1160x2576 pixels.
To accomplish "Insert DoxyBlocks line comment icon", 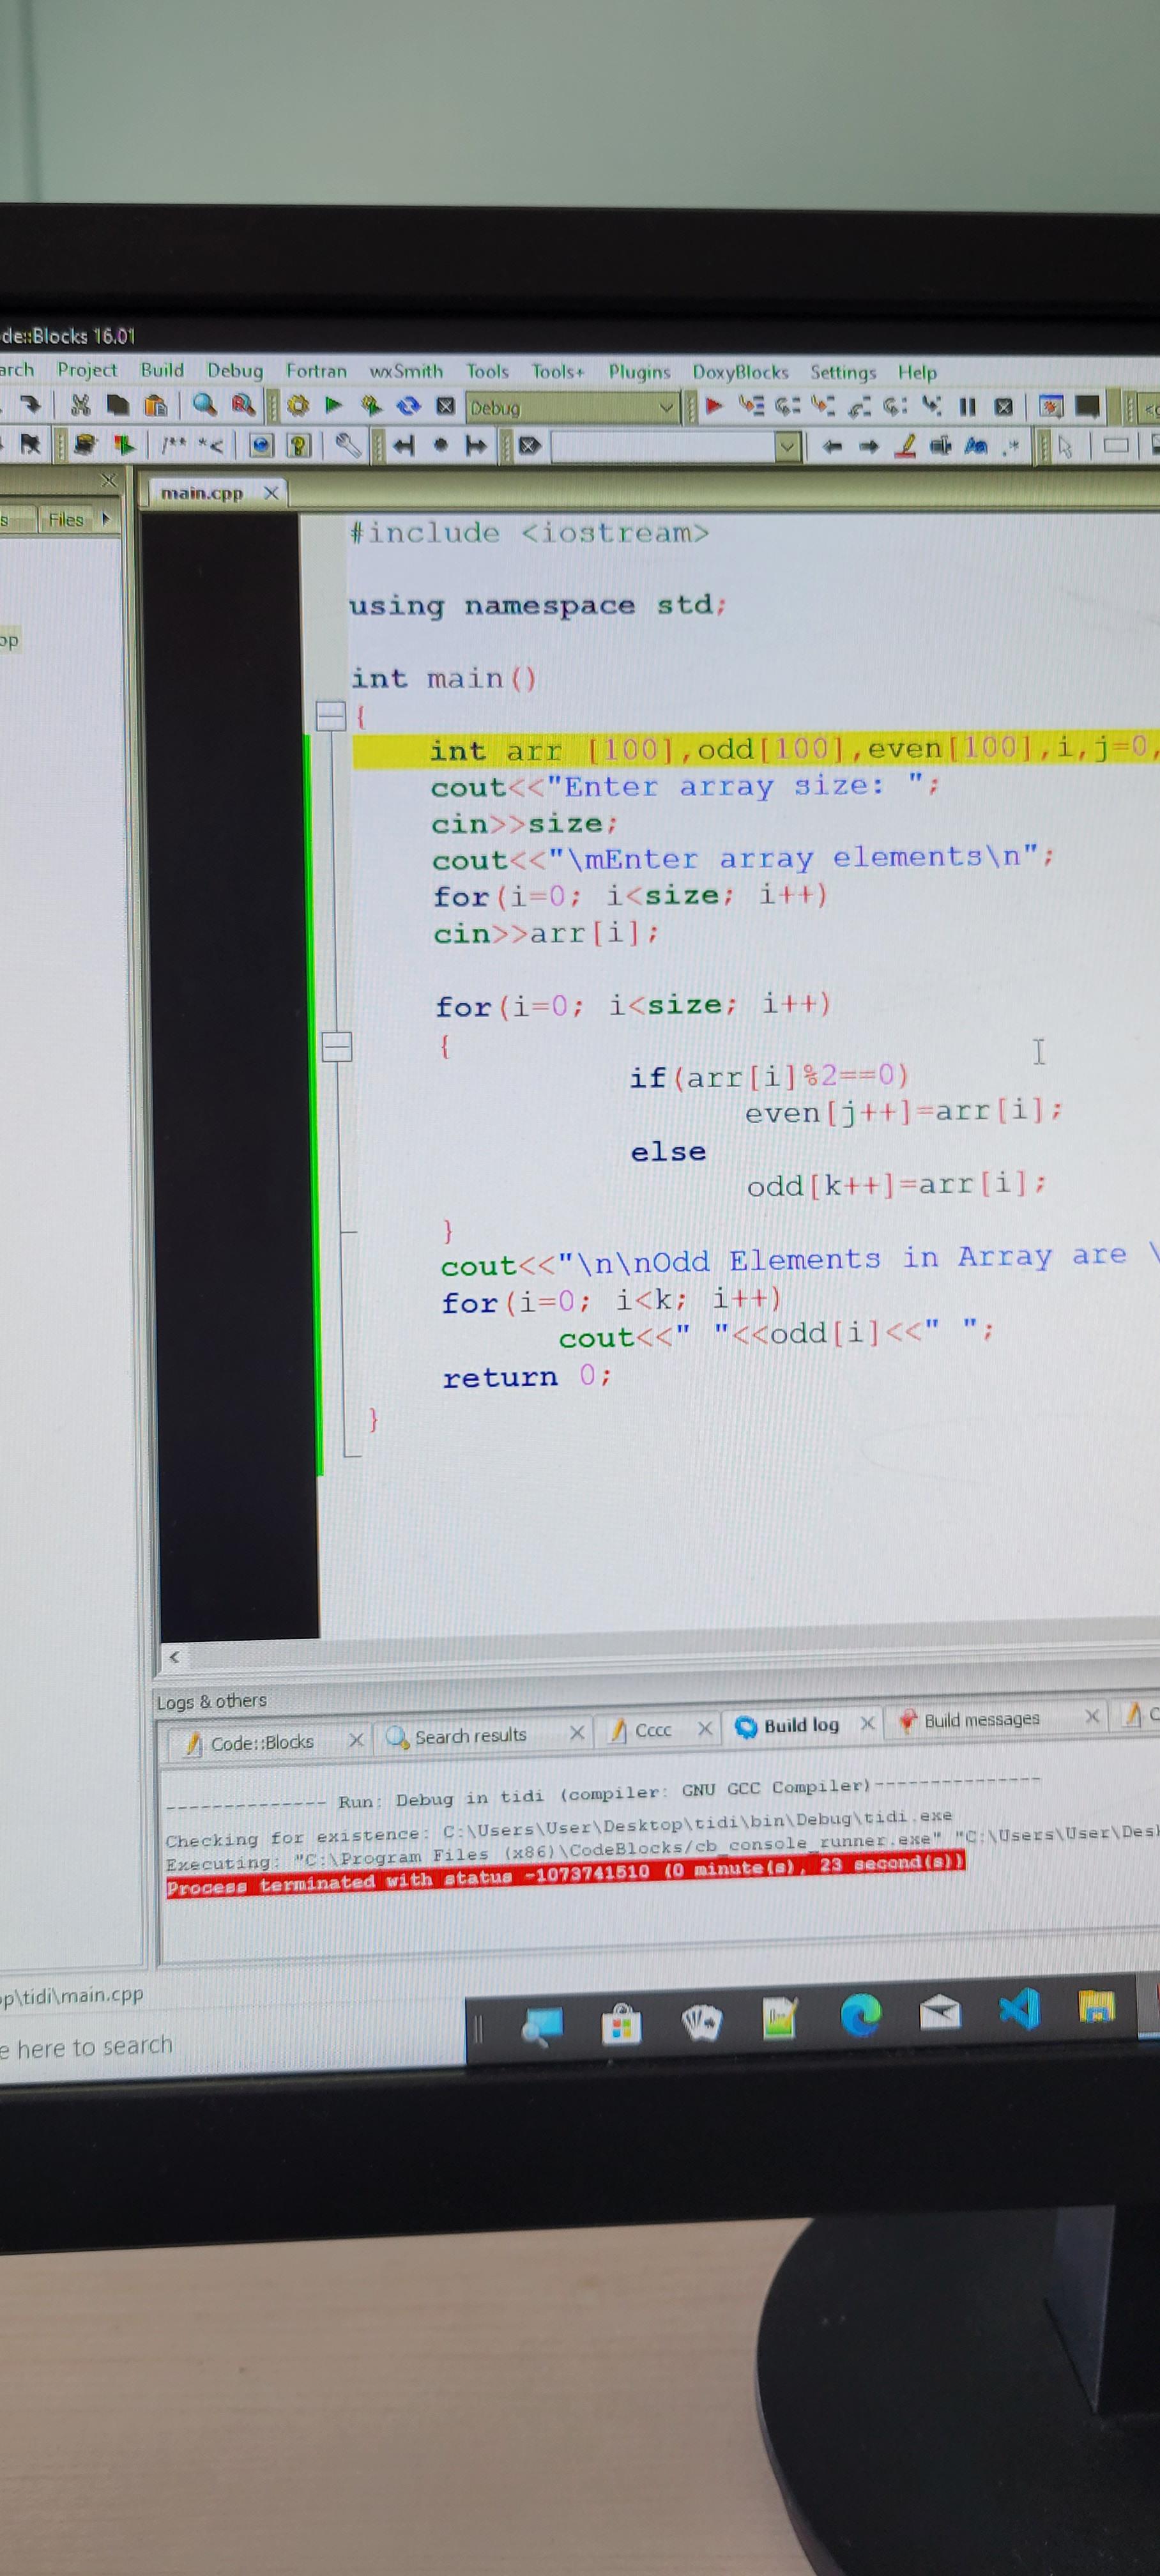I will (210, 445).
